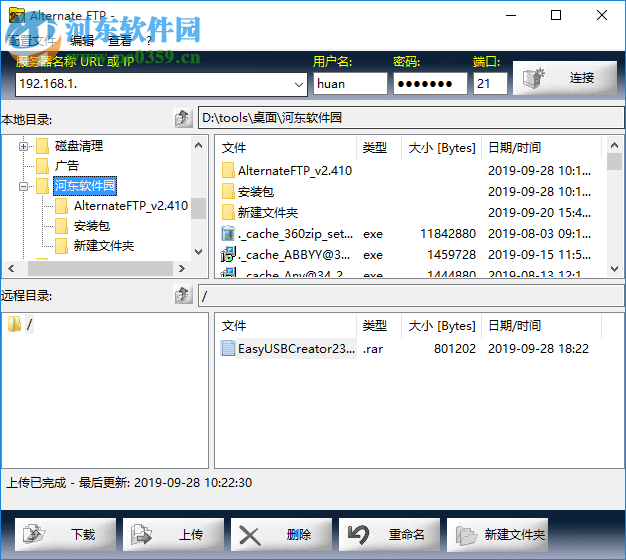This screenshot has height=560, width=626.
Task: Click 安装包 folder icon in file list
Action: tap(228, 192)
